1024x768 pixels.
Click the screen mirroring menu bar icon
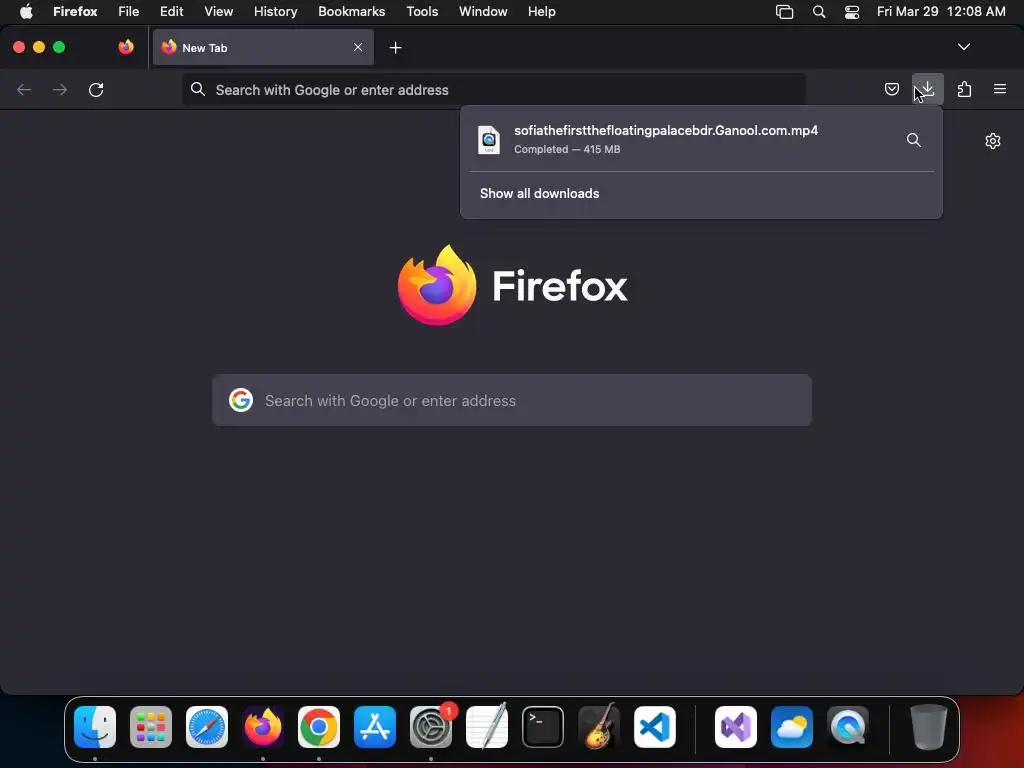tap(784, 11)
